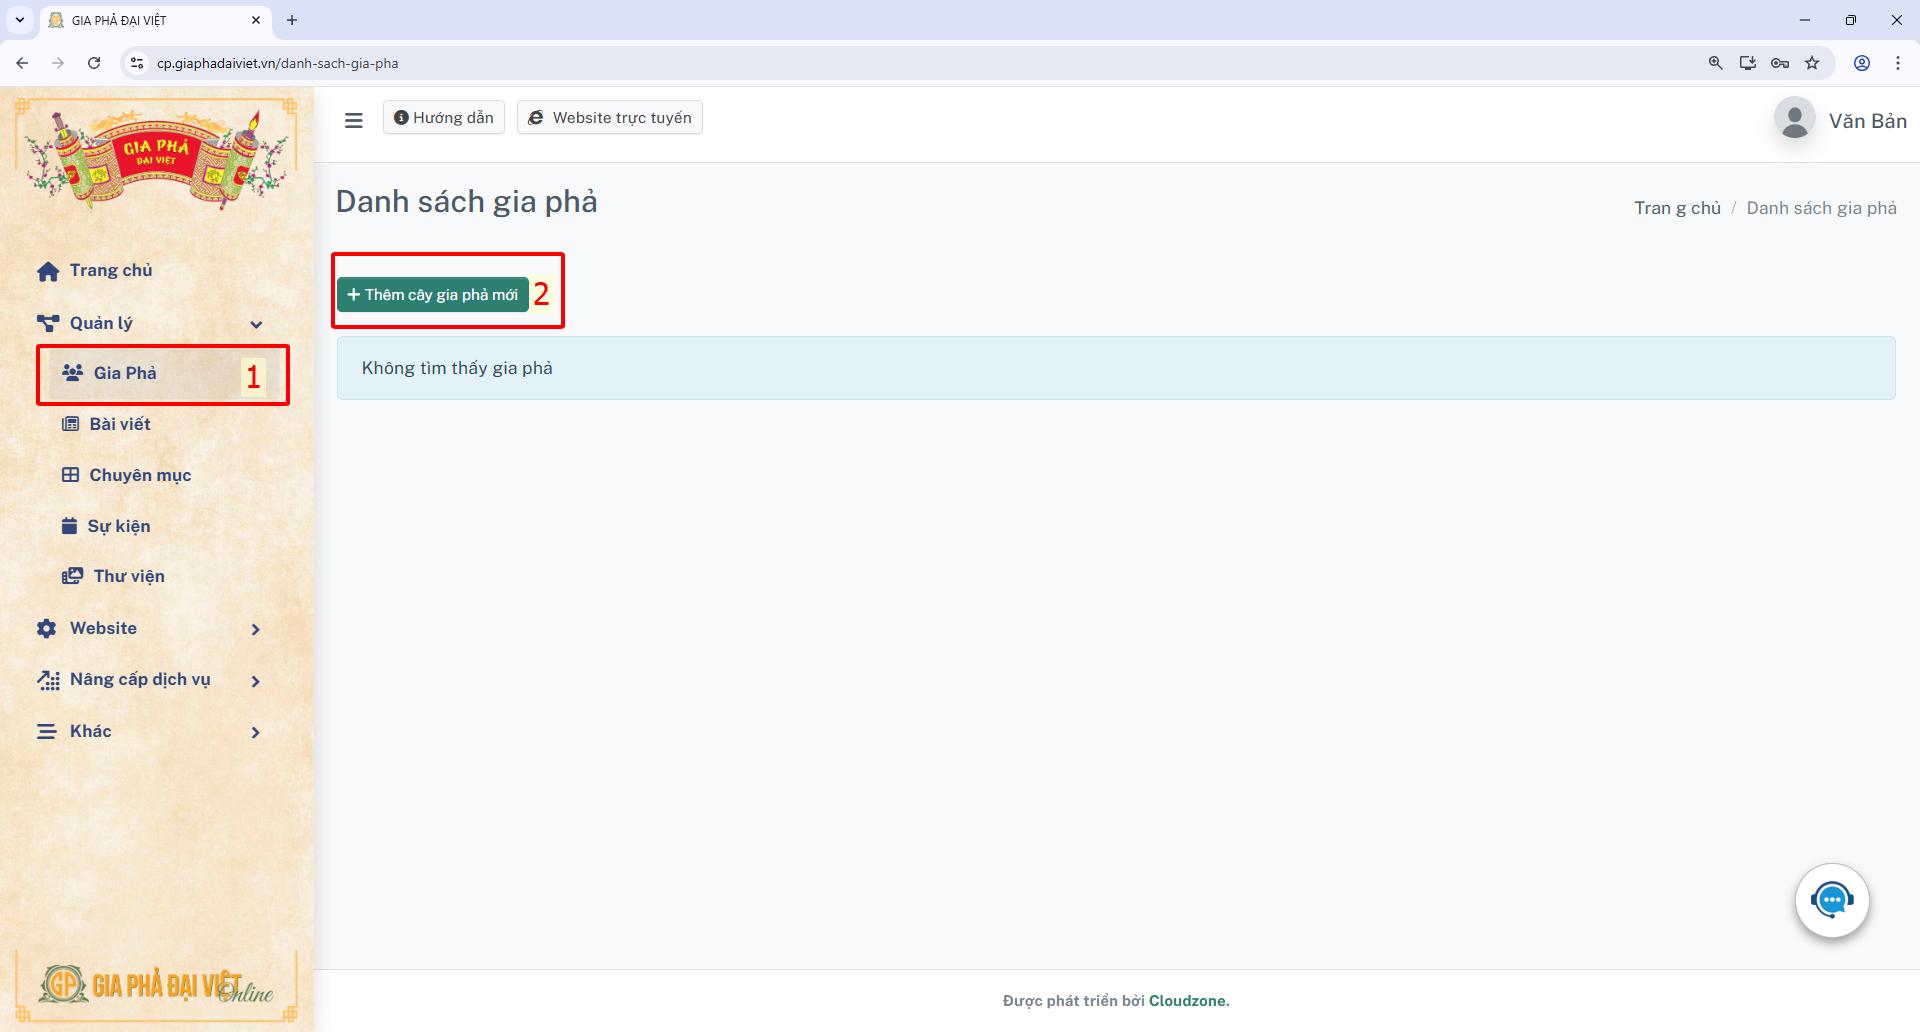
Task: Bookmark this page with the star
Action: click(x=1811, y=62)
